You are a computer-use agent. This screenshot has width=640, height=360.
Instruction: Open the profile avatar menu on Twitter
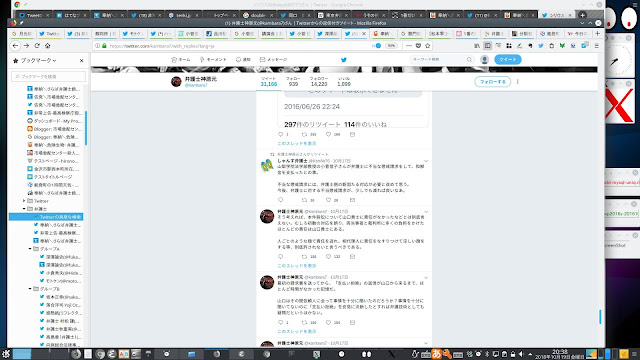pyautogui.click(x=484, y=60)
